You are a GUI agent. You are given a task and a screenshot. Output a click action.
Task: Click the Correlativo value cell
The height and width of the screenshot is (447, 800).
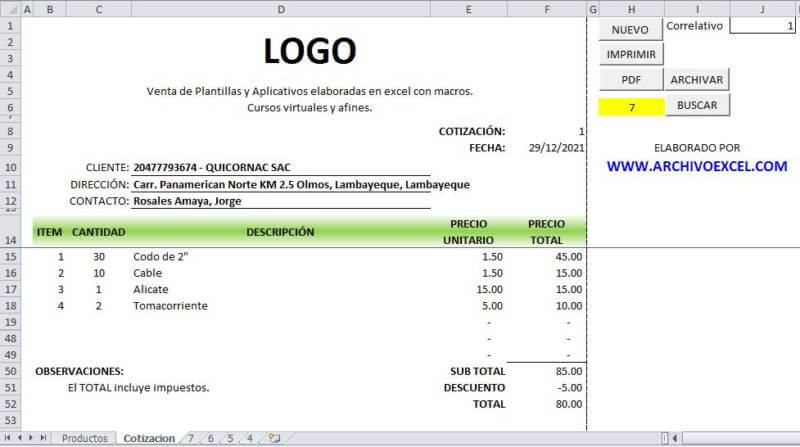pyautogui.click(x=764, y=26)
